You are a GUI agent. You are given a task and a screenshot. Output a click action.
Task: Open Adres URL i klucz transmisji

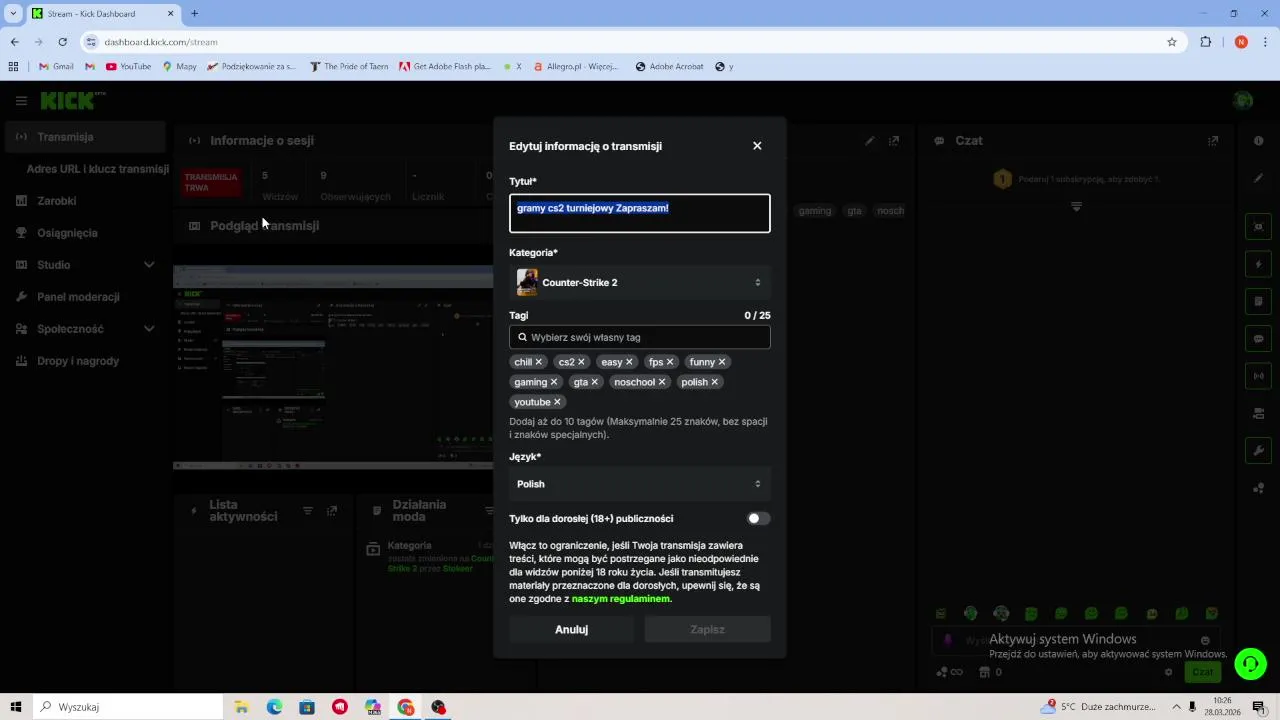click(x=97, y=169)
